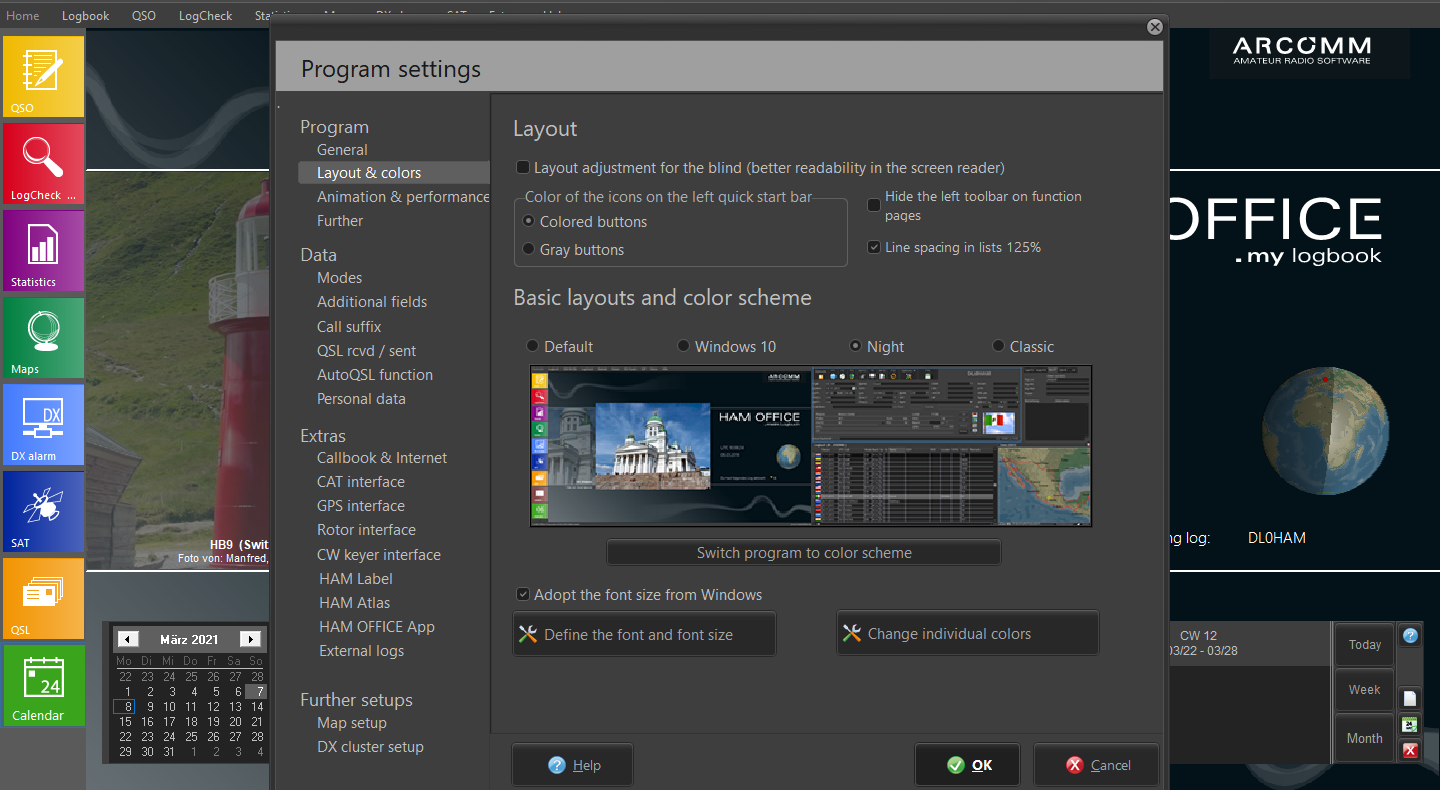The width and height of the screenshot is (1440, 790).
Task: Open the QSO menu in menu bar
Action: (144, 15)
